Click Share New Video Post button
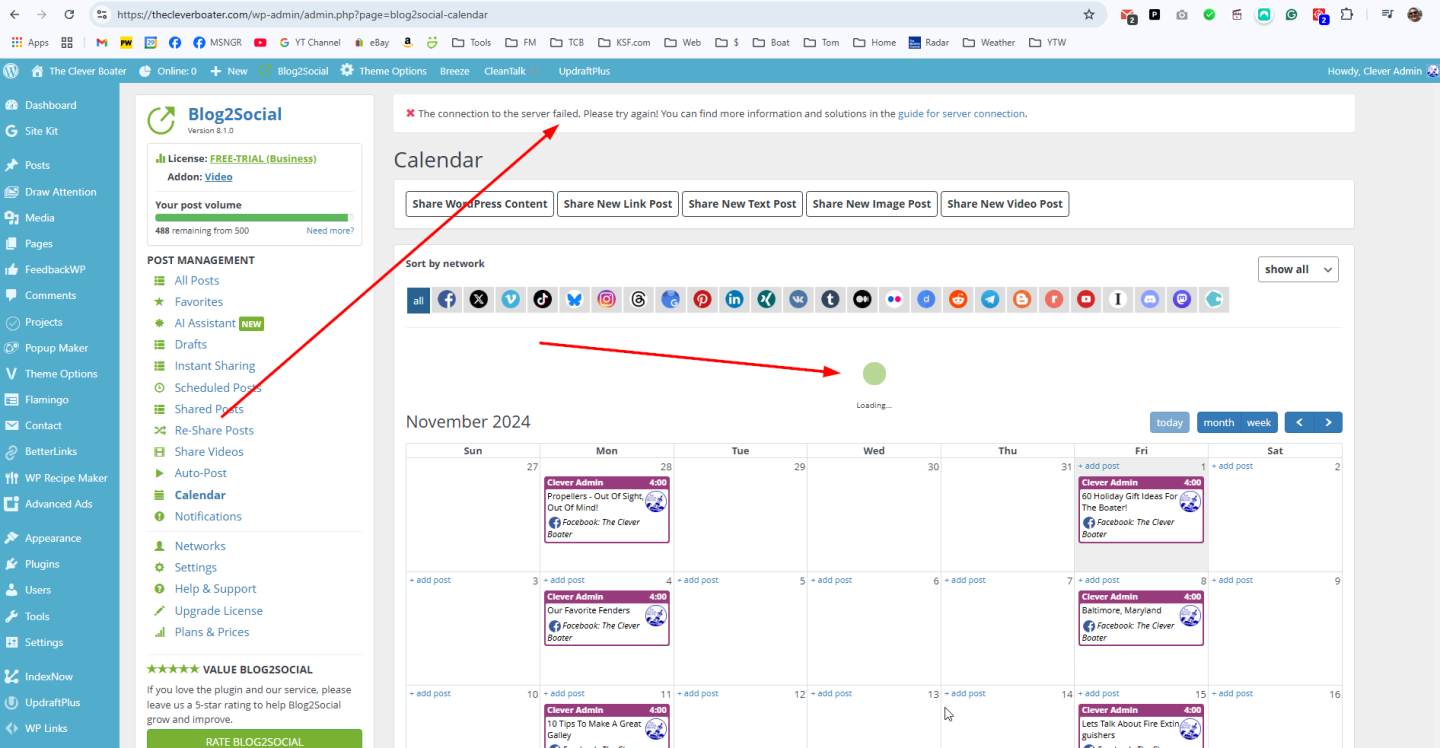 1005,204
